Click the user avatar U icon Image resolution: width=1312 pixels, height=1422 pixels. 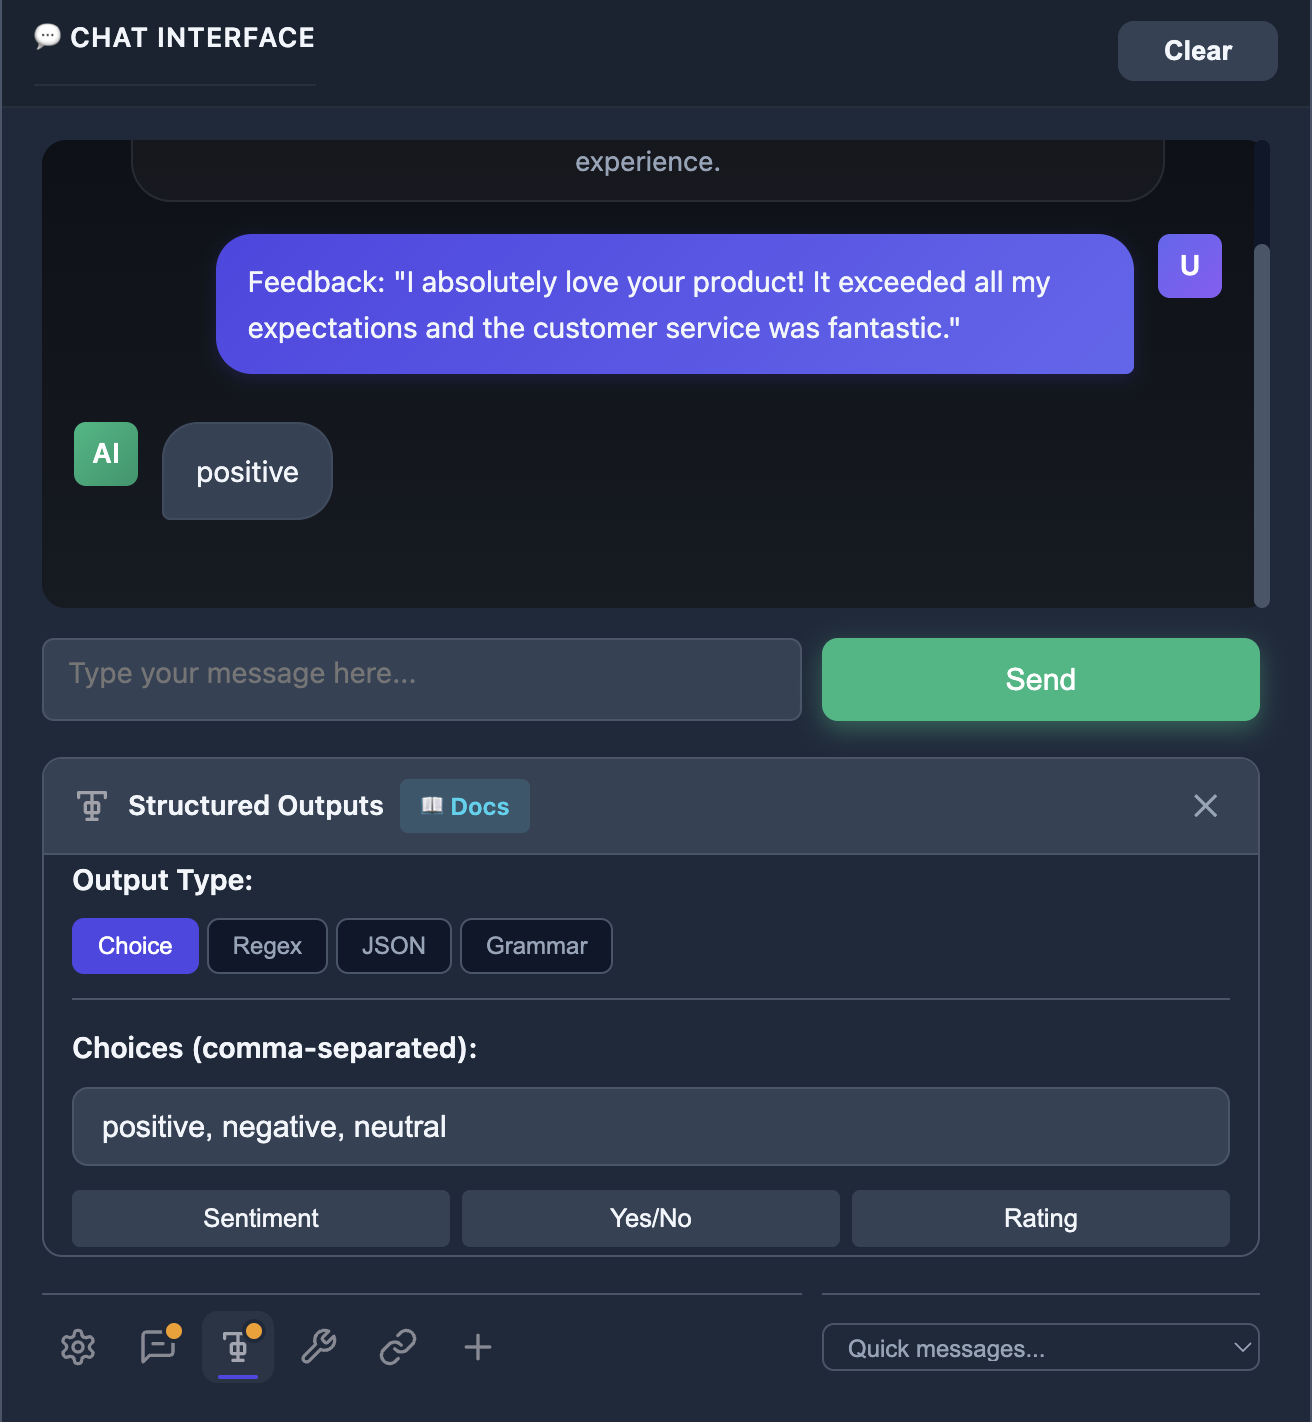tap(1189, 266)
